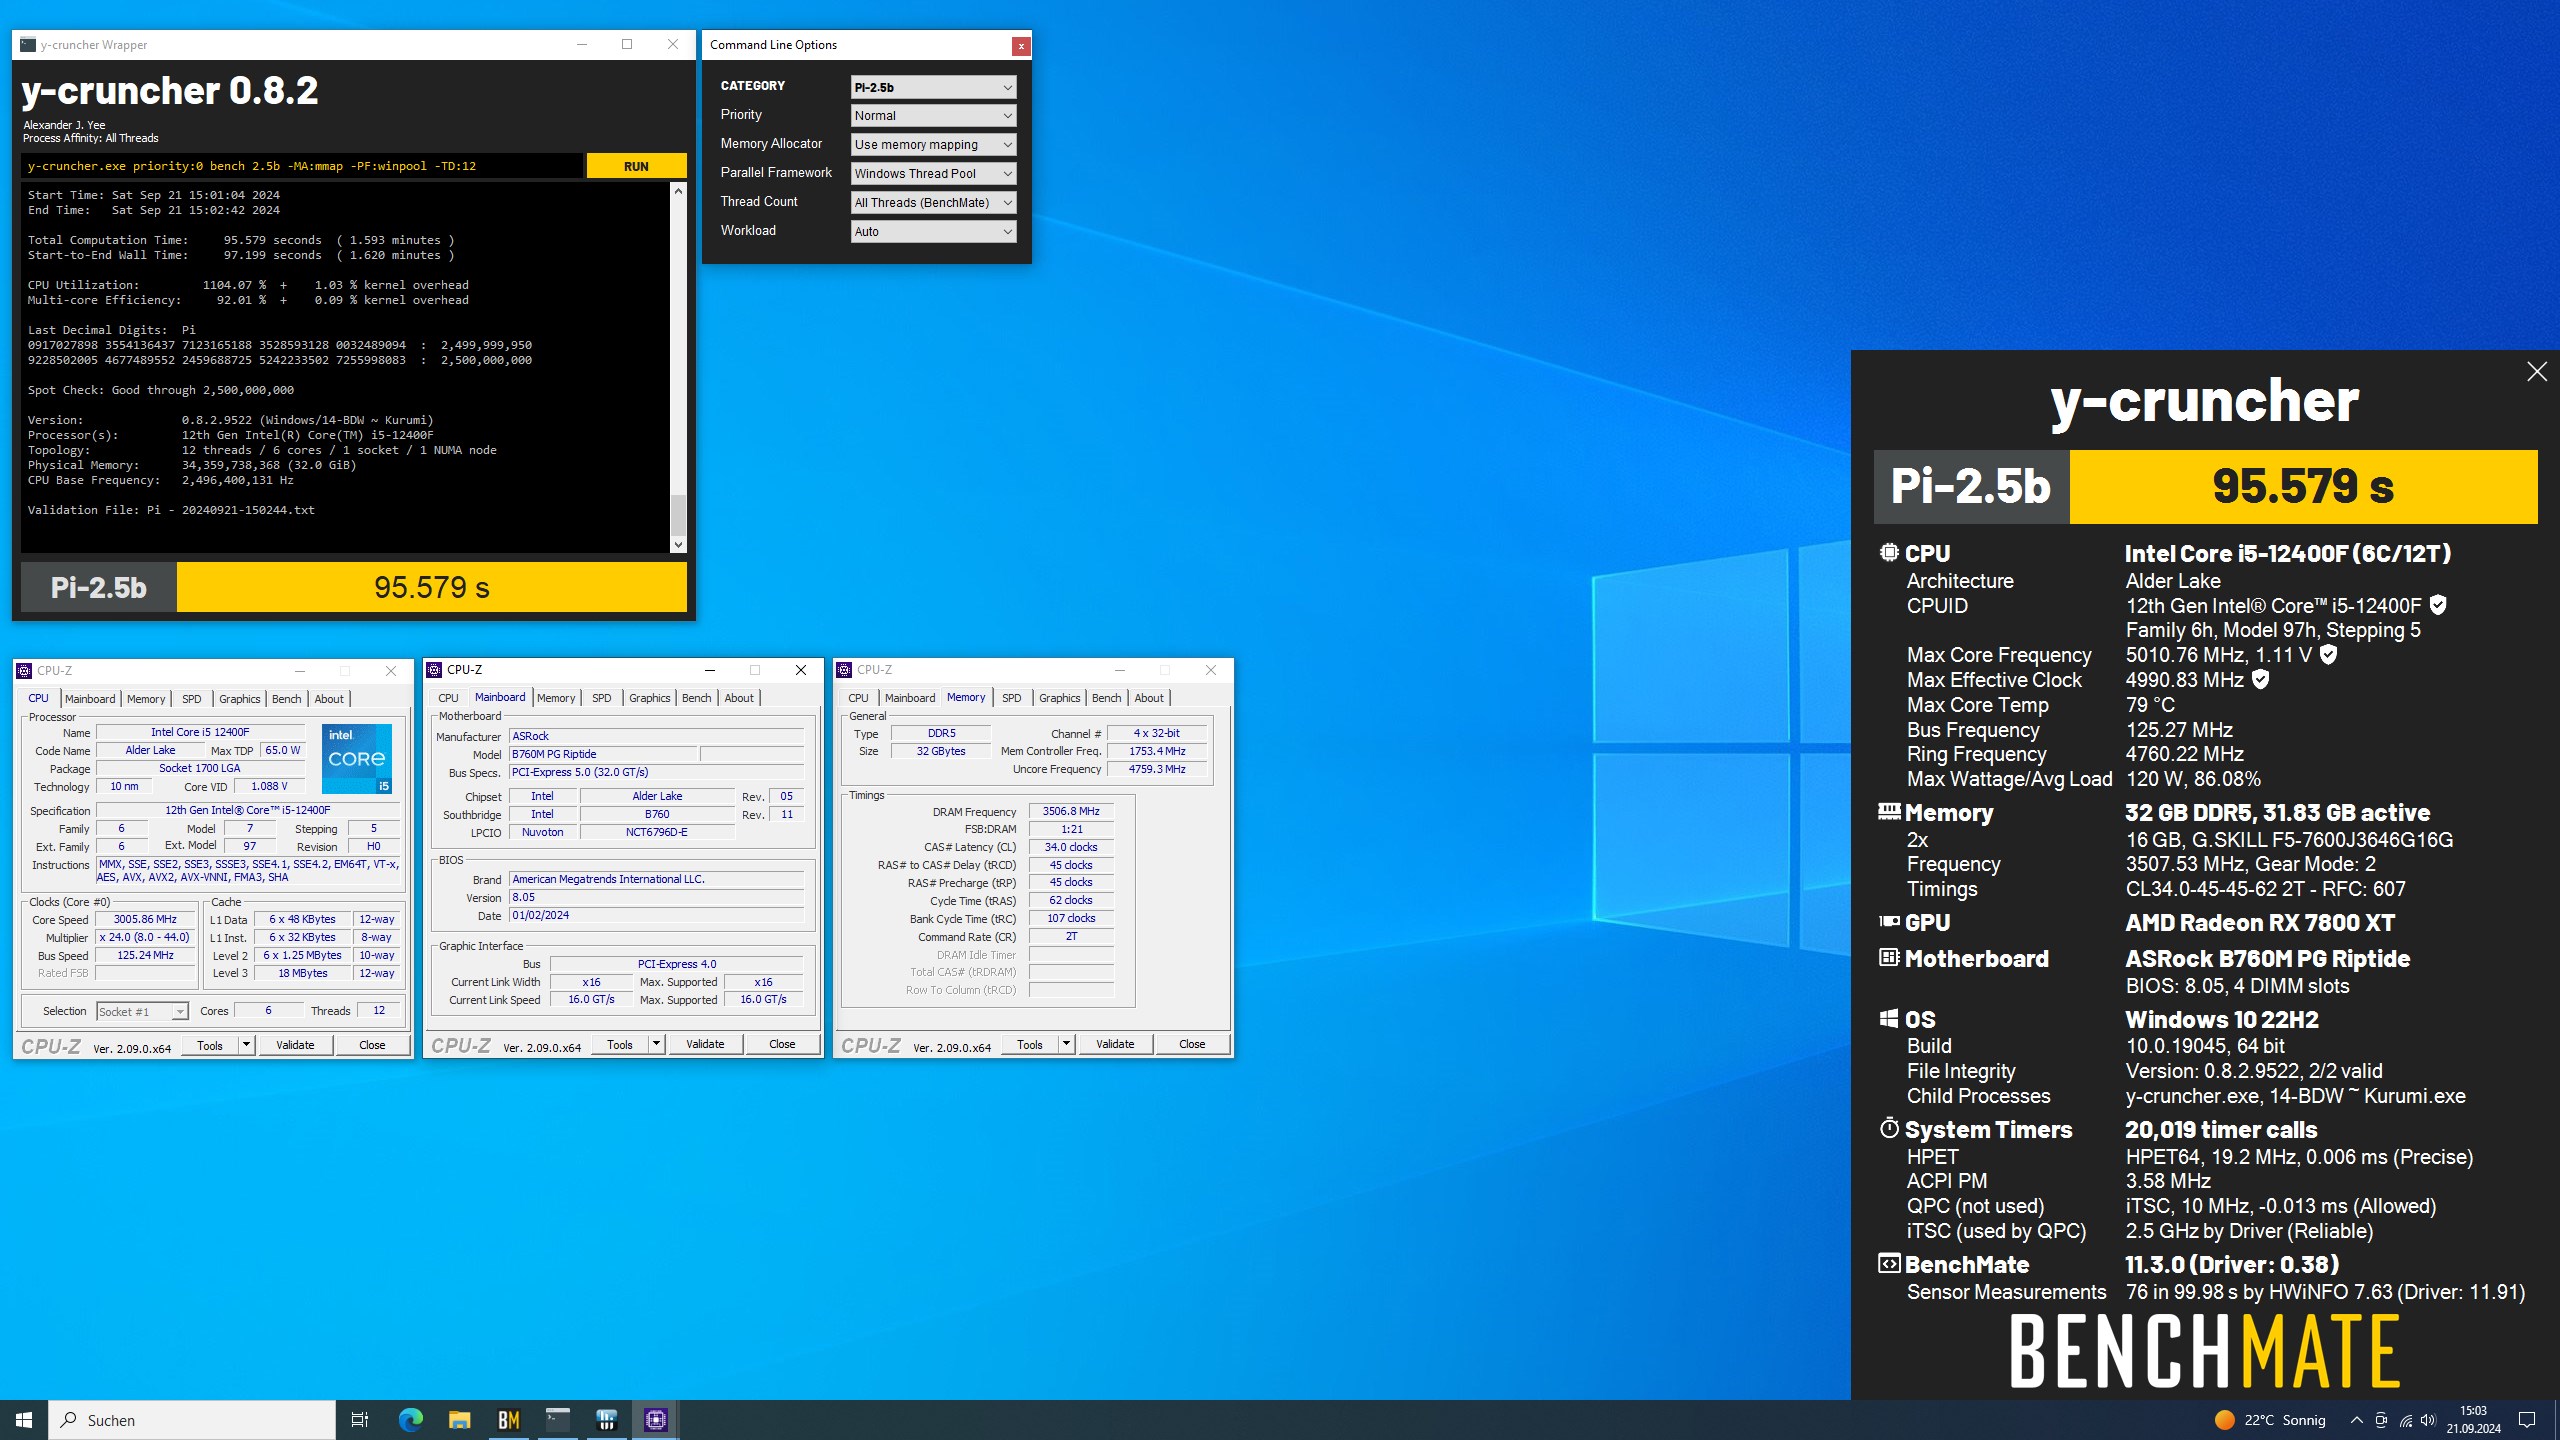2560x1440 pixels.
Task: Launch Microsoft Edge from the taskbar
Action: (x=410, y=1420)
